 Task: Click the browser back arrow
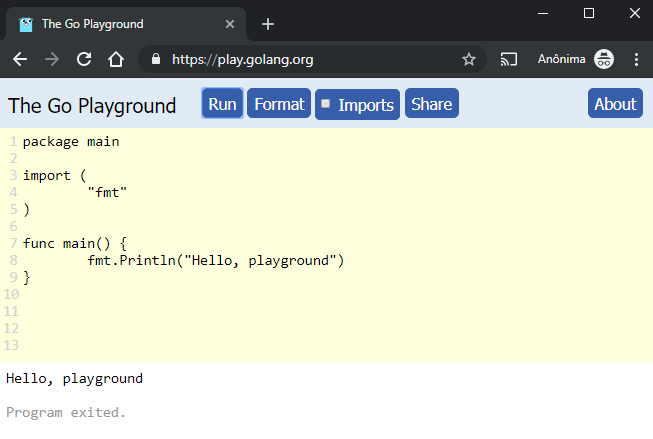(x=20, y=59)
